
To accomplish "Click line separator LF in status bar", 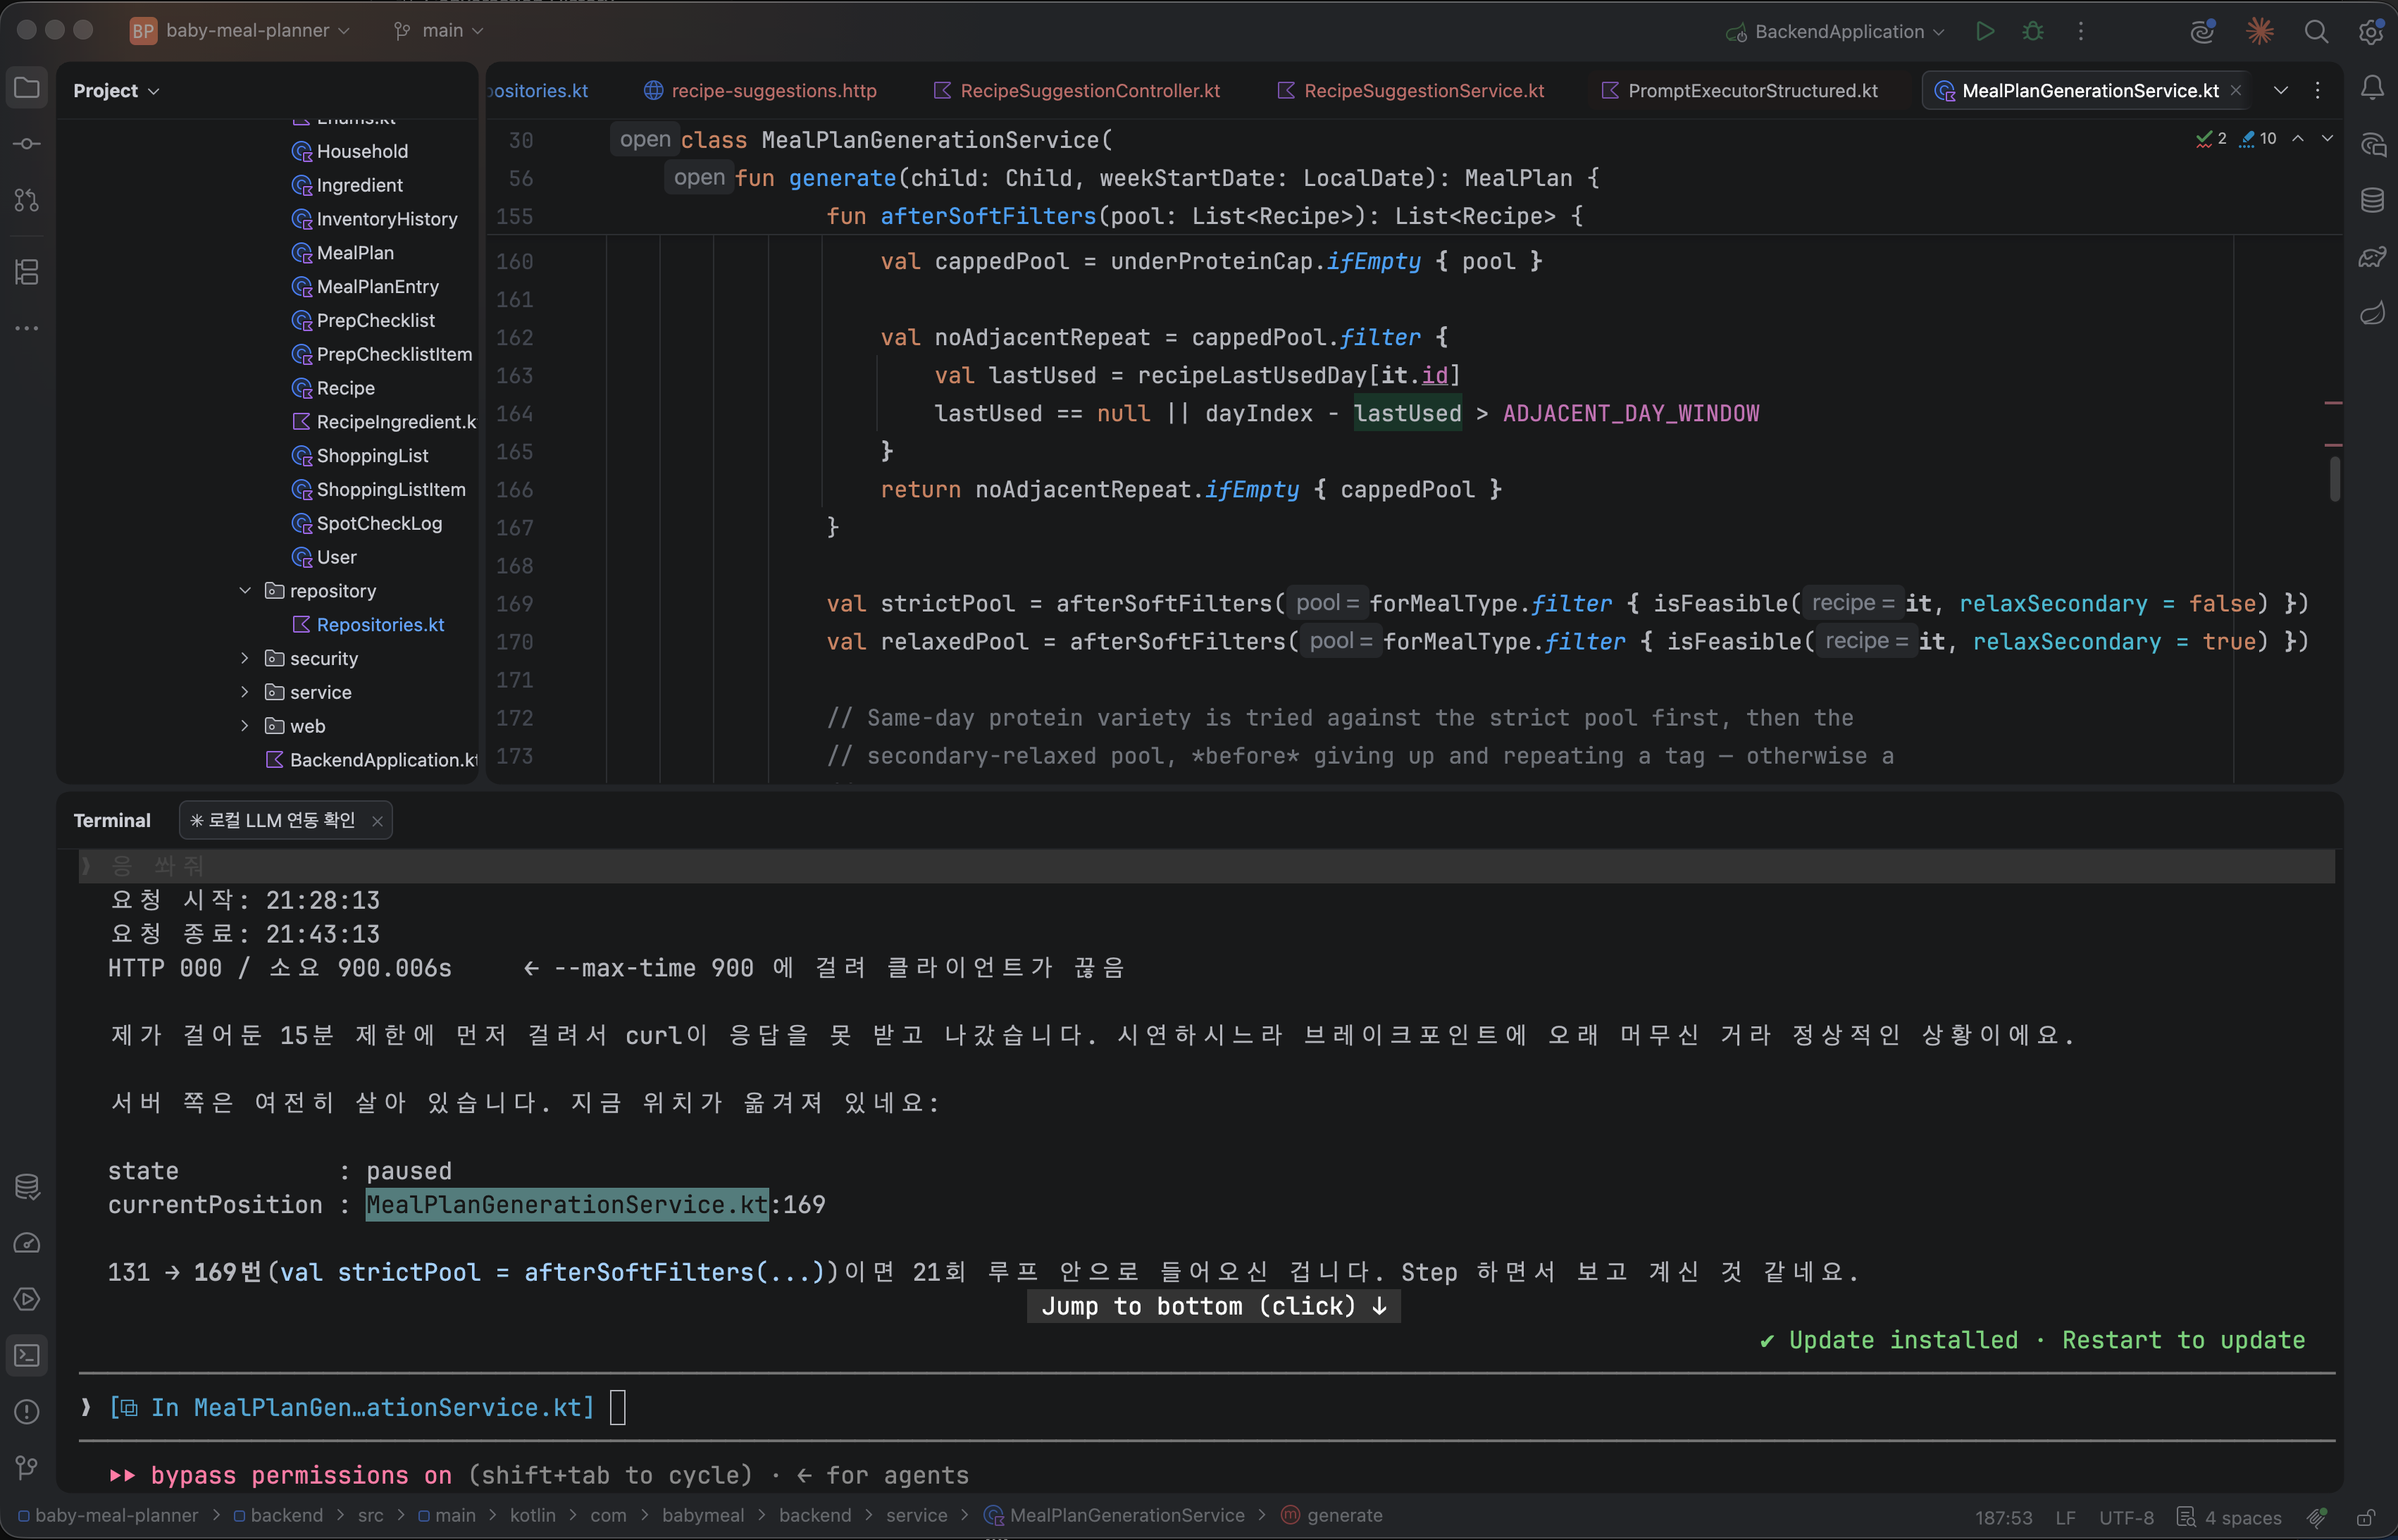I will 2066,1517.
